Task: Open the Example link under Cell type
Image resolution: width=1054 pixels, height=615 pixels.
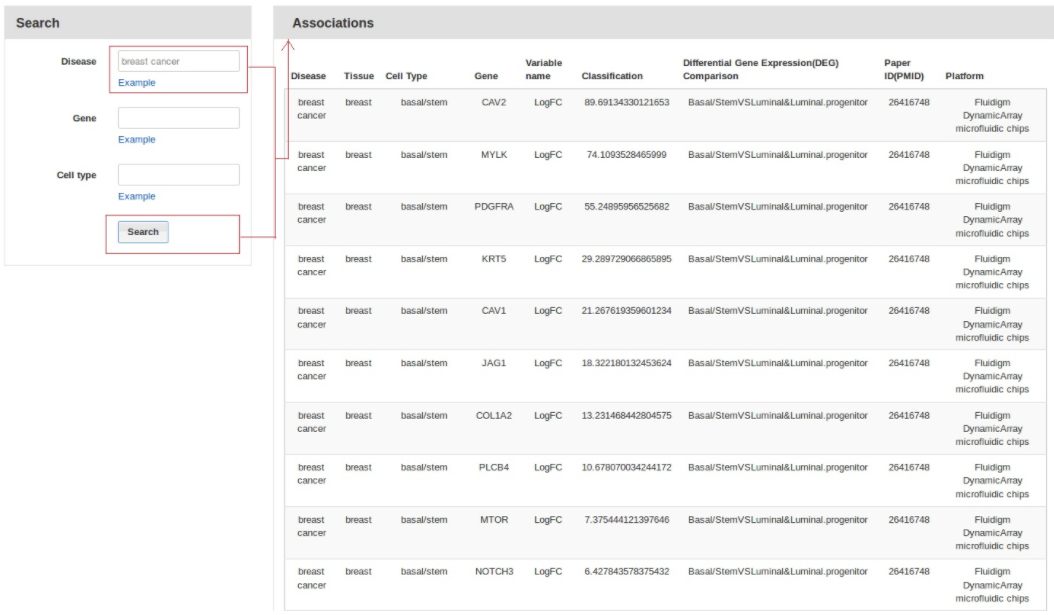Action: coord(136,196)
